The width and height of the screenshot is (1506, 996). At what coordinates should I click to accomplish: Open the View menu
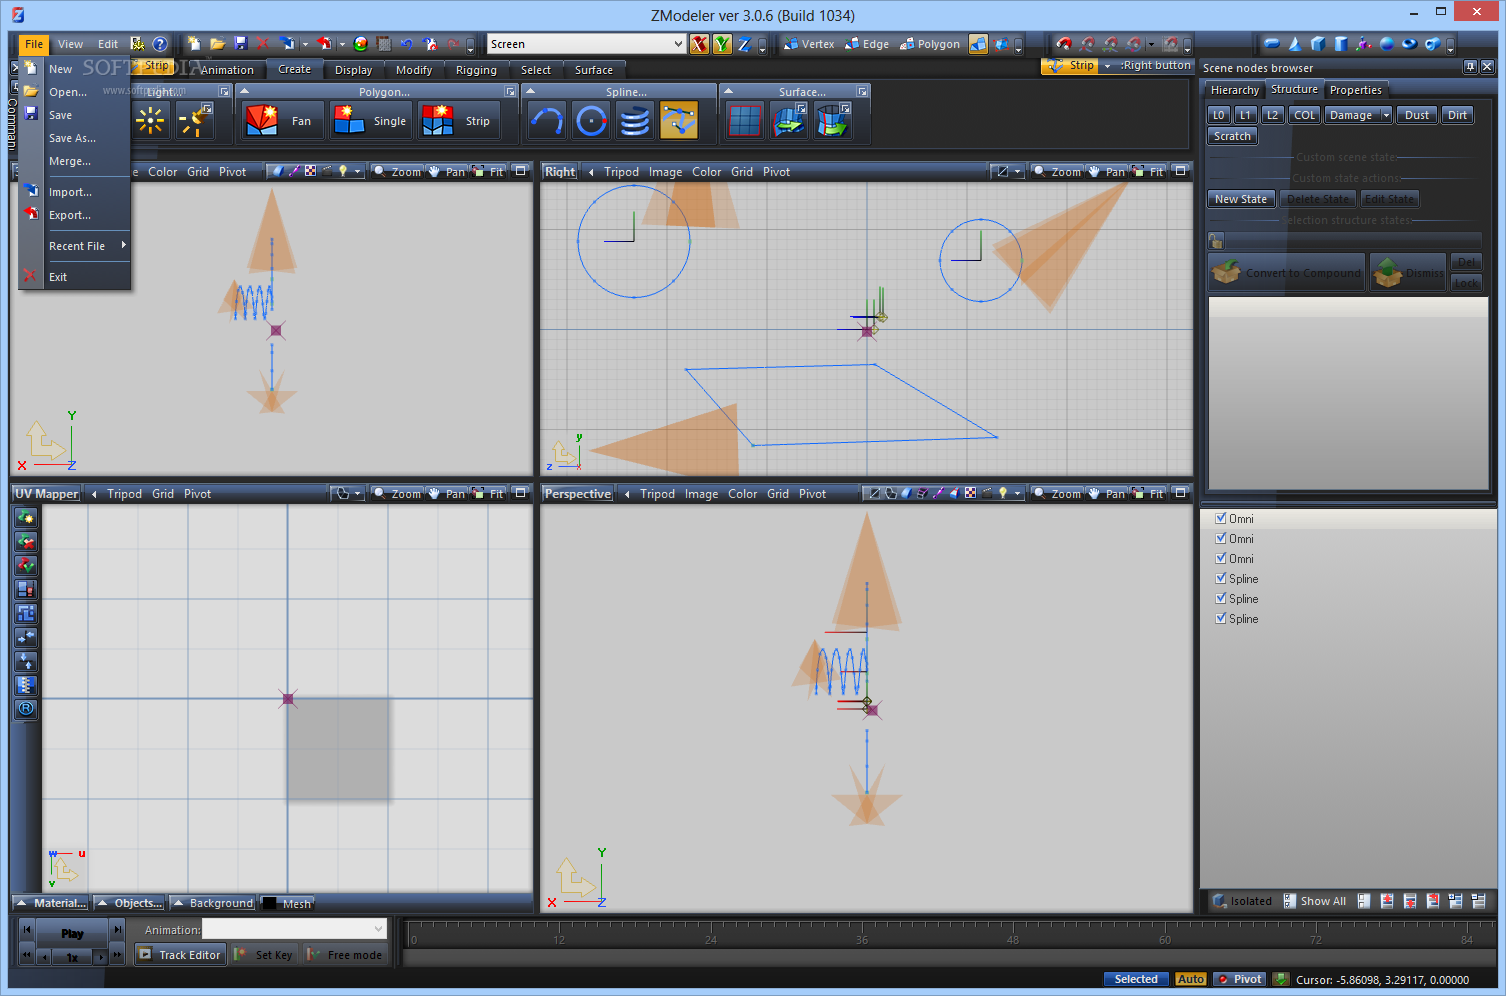70,44
